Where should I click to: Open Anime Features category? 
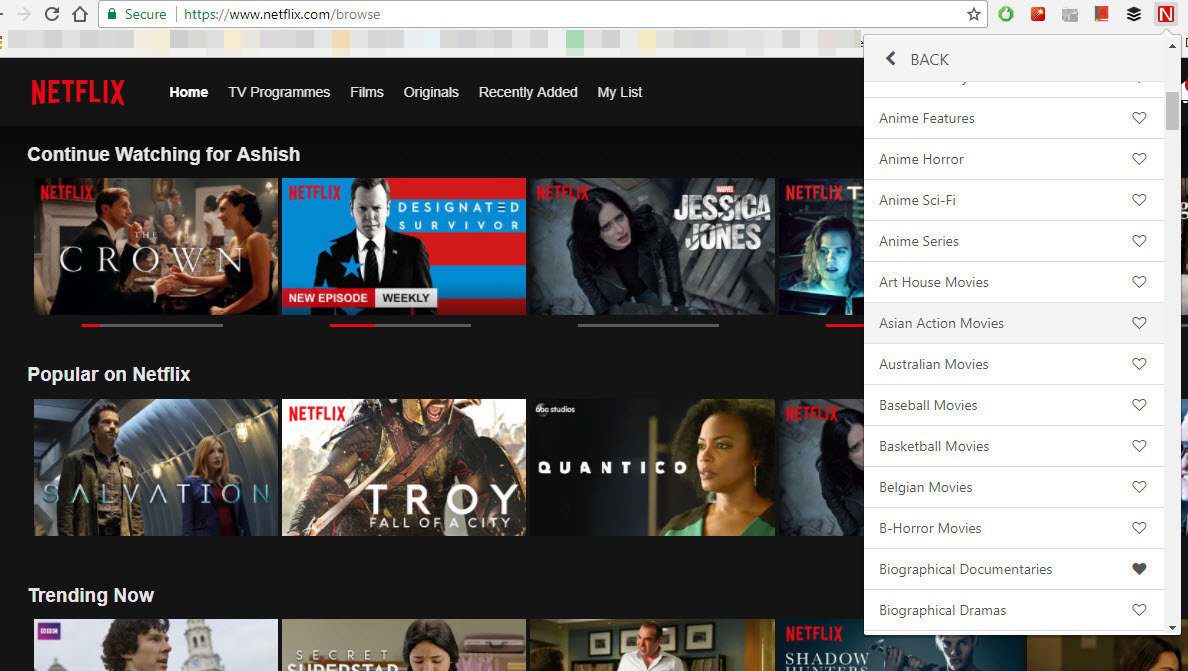click(x=927, y=118)
